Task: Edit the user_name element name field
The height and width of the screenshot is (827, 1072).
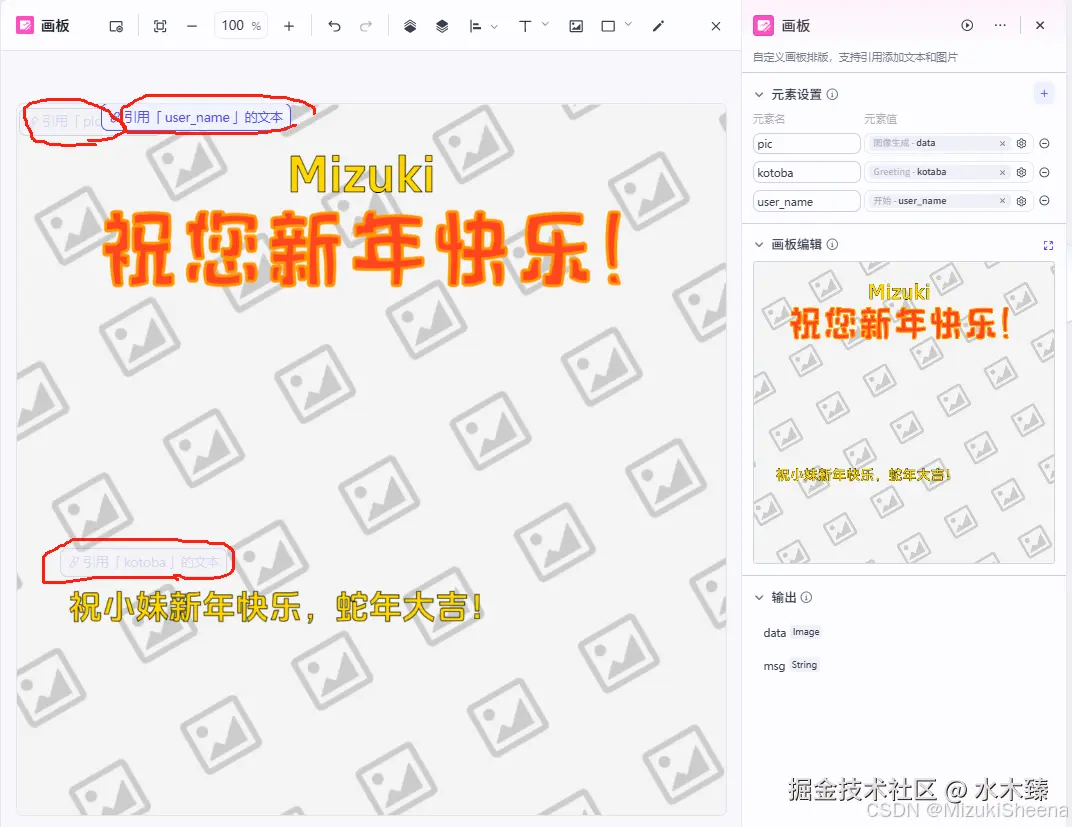Action: coord(807,202)
